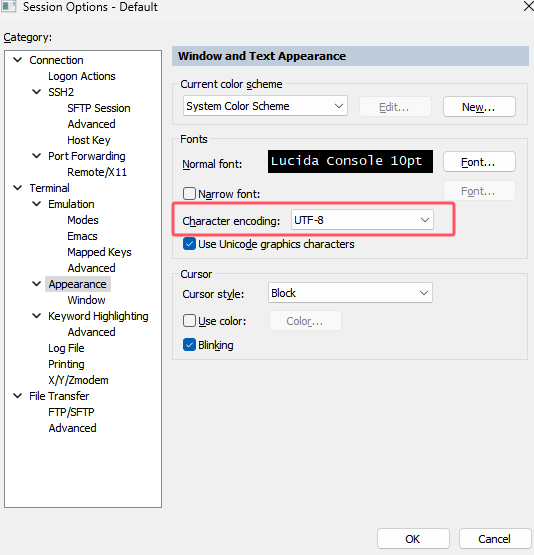Select Window under Appearance
The width and height of the screenshot is (534, 555).
(86, 300)
